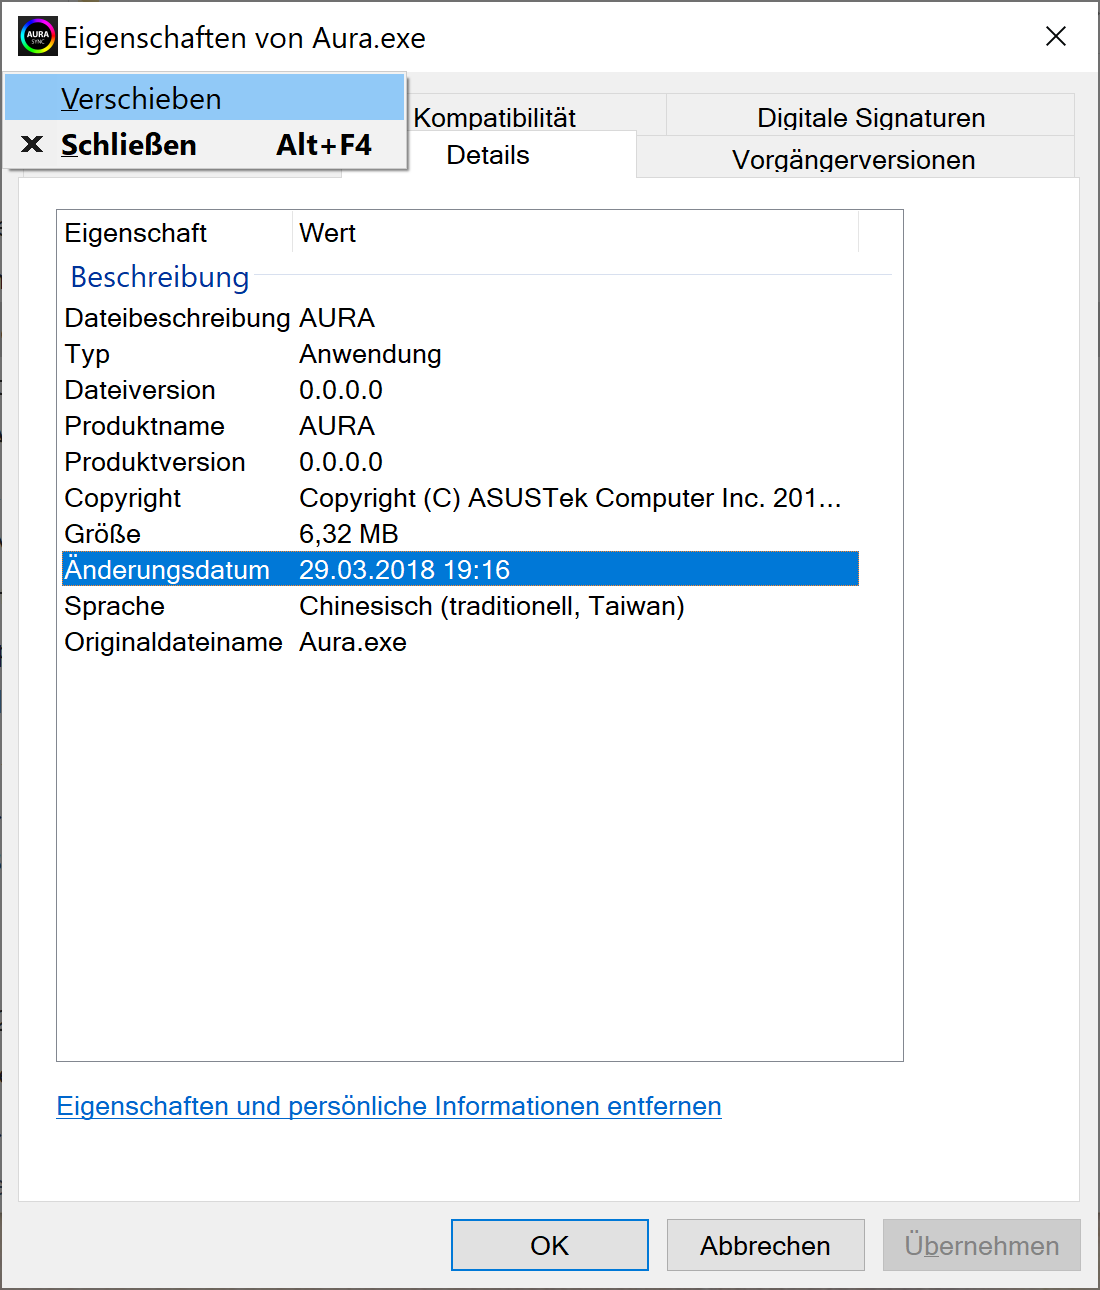Select the Produktname AURA row

[460, 426]
